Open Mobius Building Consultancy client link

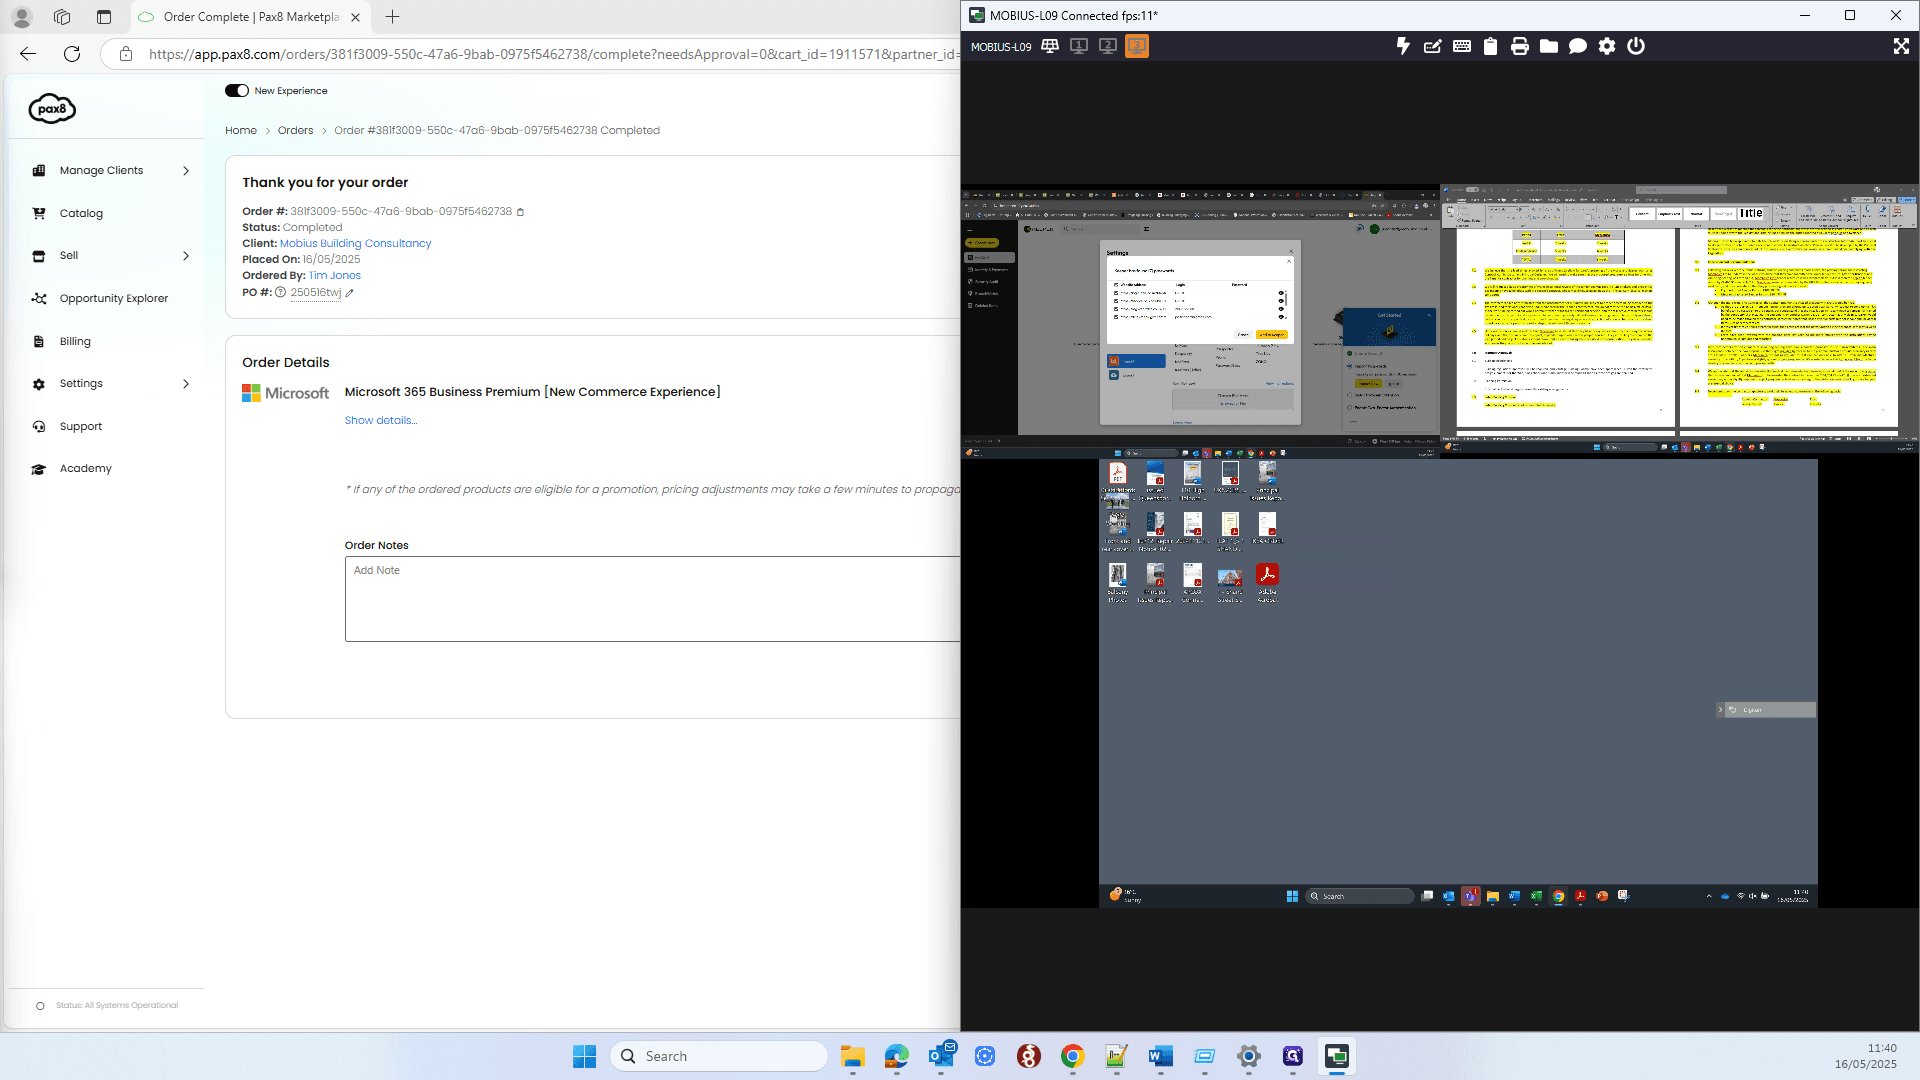click(356, 244)
